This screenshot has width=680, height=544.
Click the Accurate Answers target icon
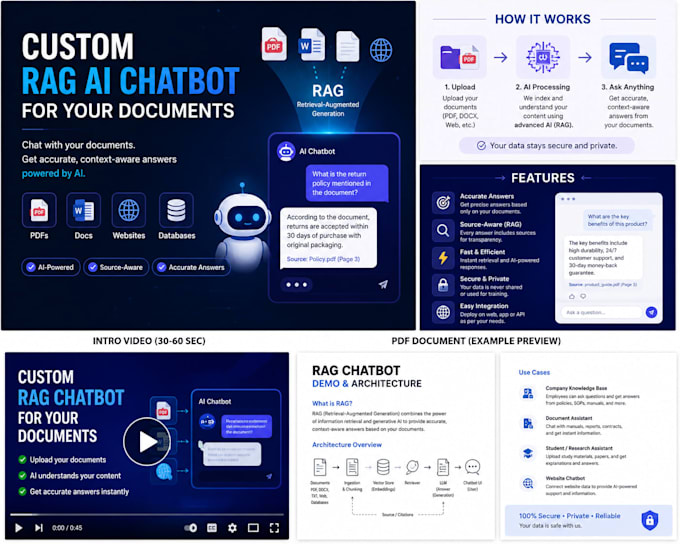point(443,203)
